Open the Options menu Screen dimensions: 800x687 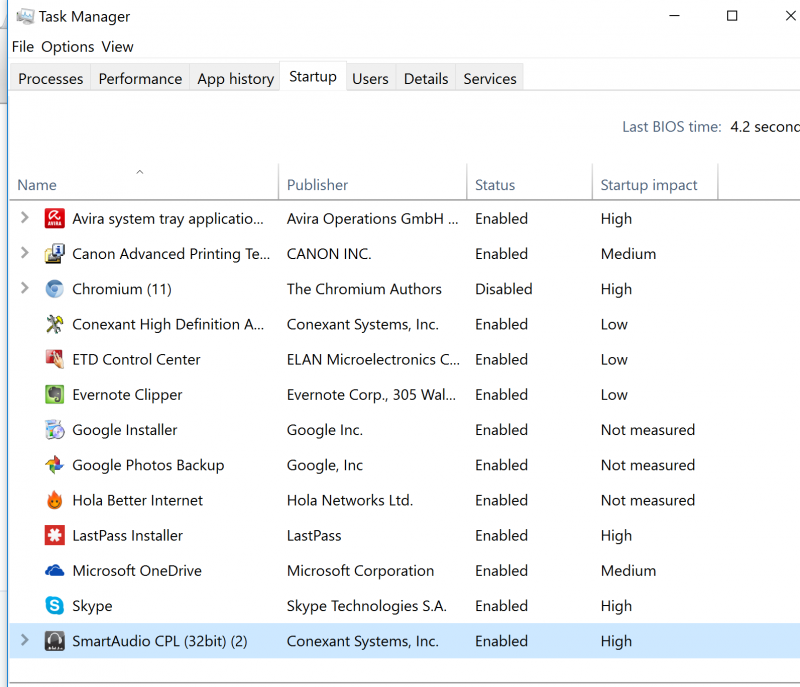68,47
